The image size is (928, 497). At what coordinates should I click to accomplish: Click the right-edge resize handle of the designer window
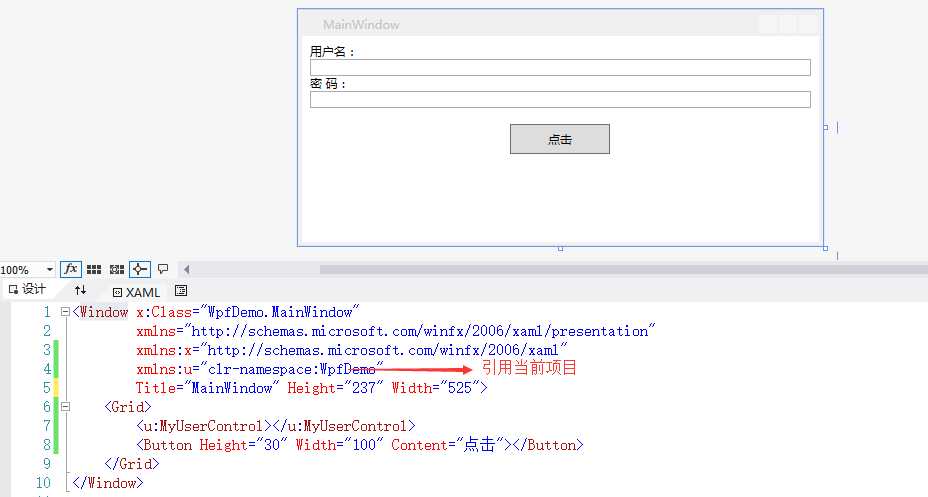[x=826, y=127]
